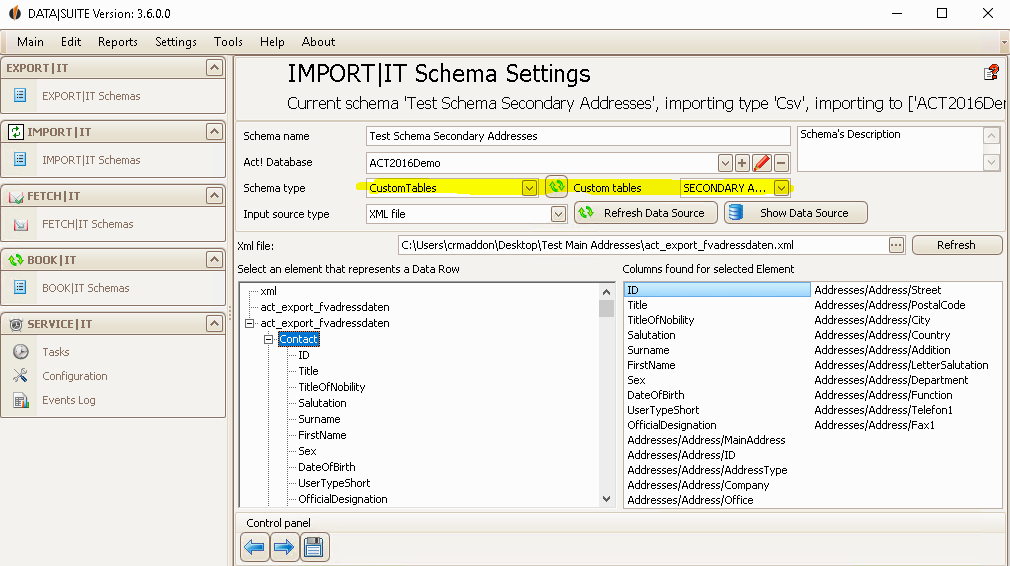Click Refresh Data Source button
The height and width of the screenshot is (566, 1010).
coord(646,213)
